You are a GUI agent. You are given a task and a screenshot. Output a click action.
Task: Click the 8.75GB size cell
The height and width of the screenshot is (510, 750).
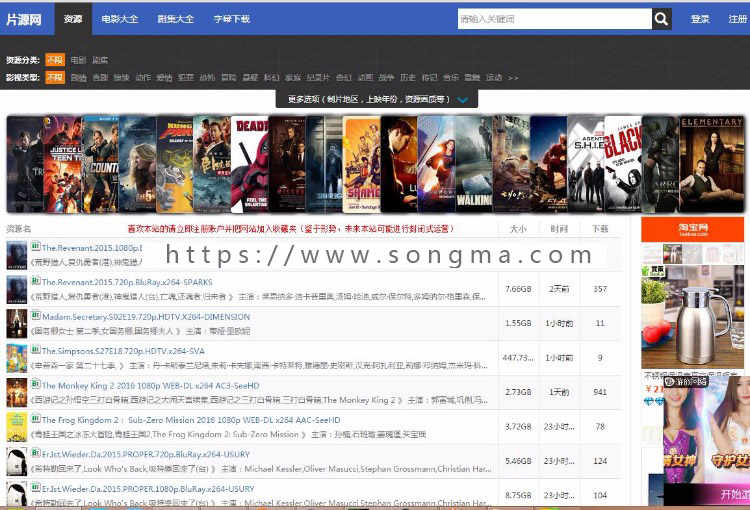(x=518, y=496)
